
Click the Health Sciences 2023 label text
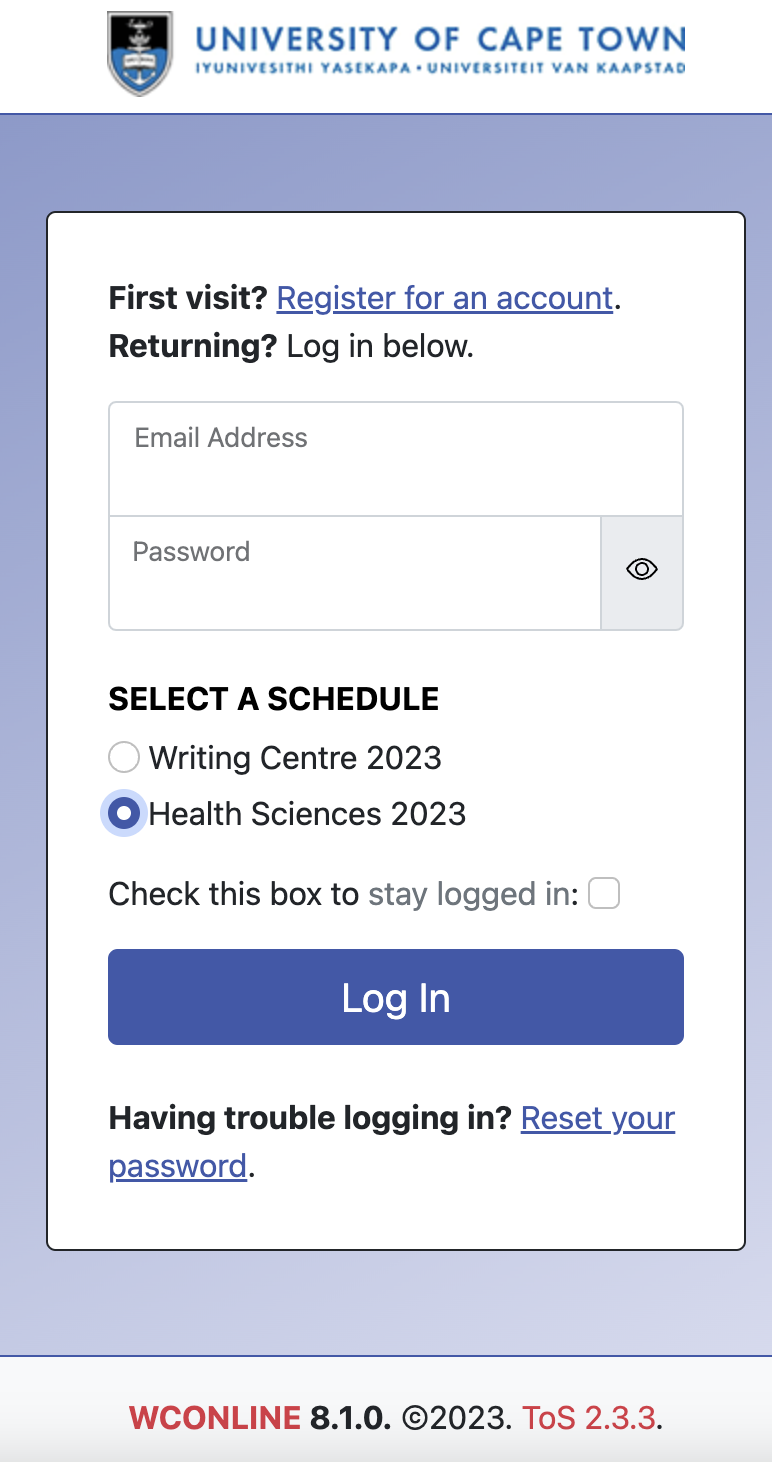point(307,814)
